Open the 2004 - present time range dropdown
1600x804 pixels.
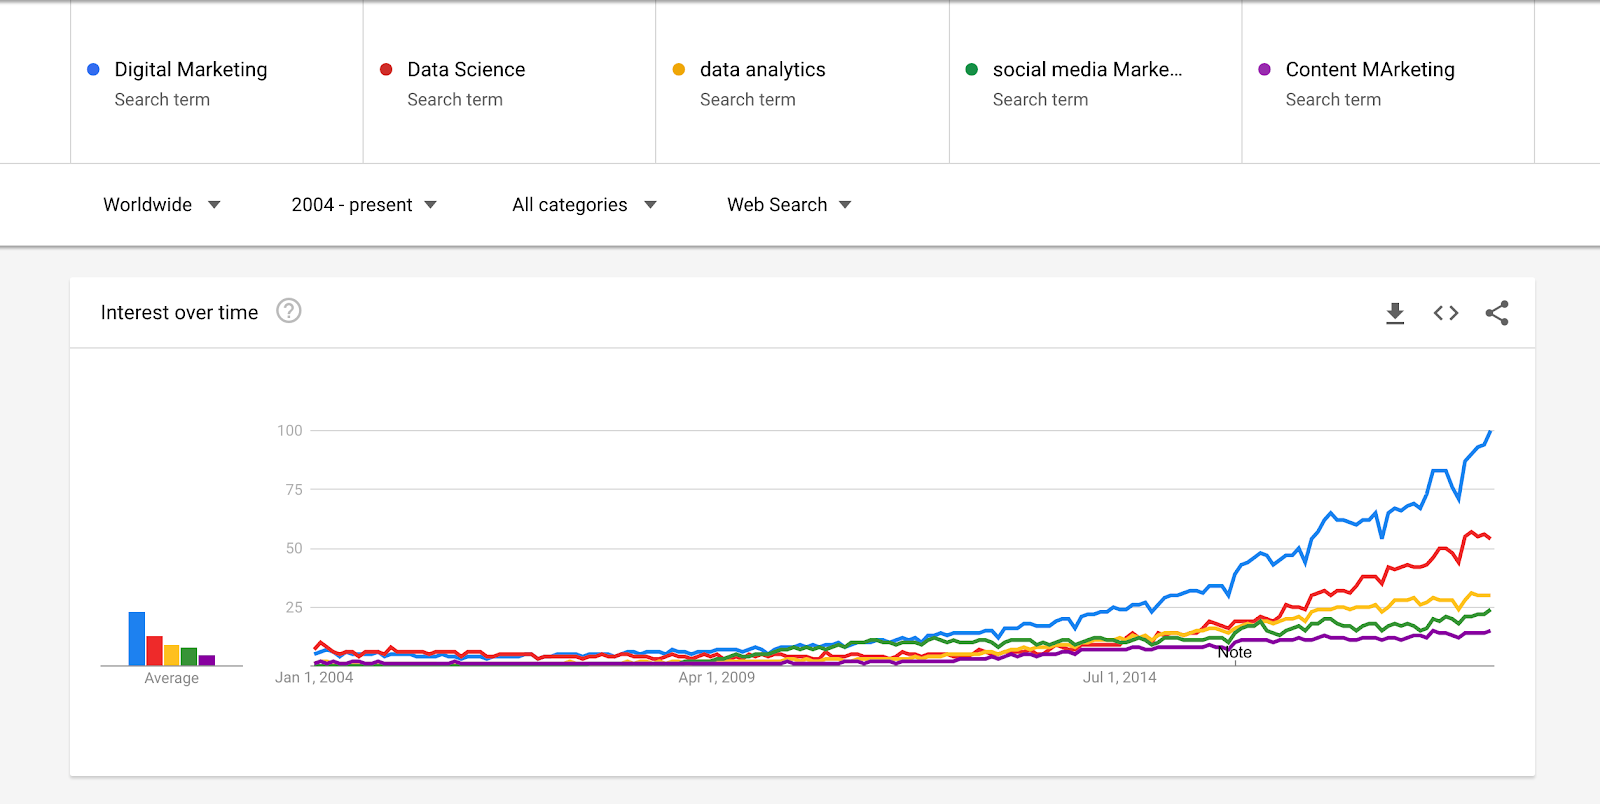[x=364, y=205]
